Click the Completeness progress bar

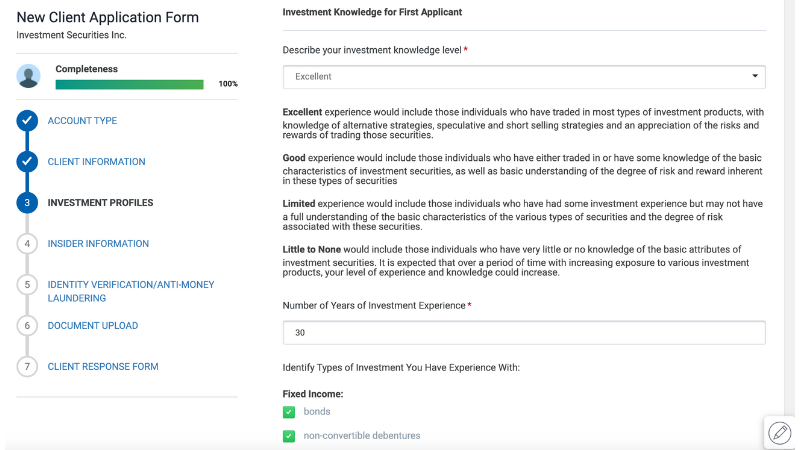[129, 85]
